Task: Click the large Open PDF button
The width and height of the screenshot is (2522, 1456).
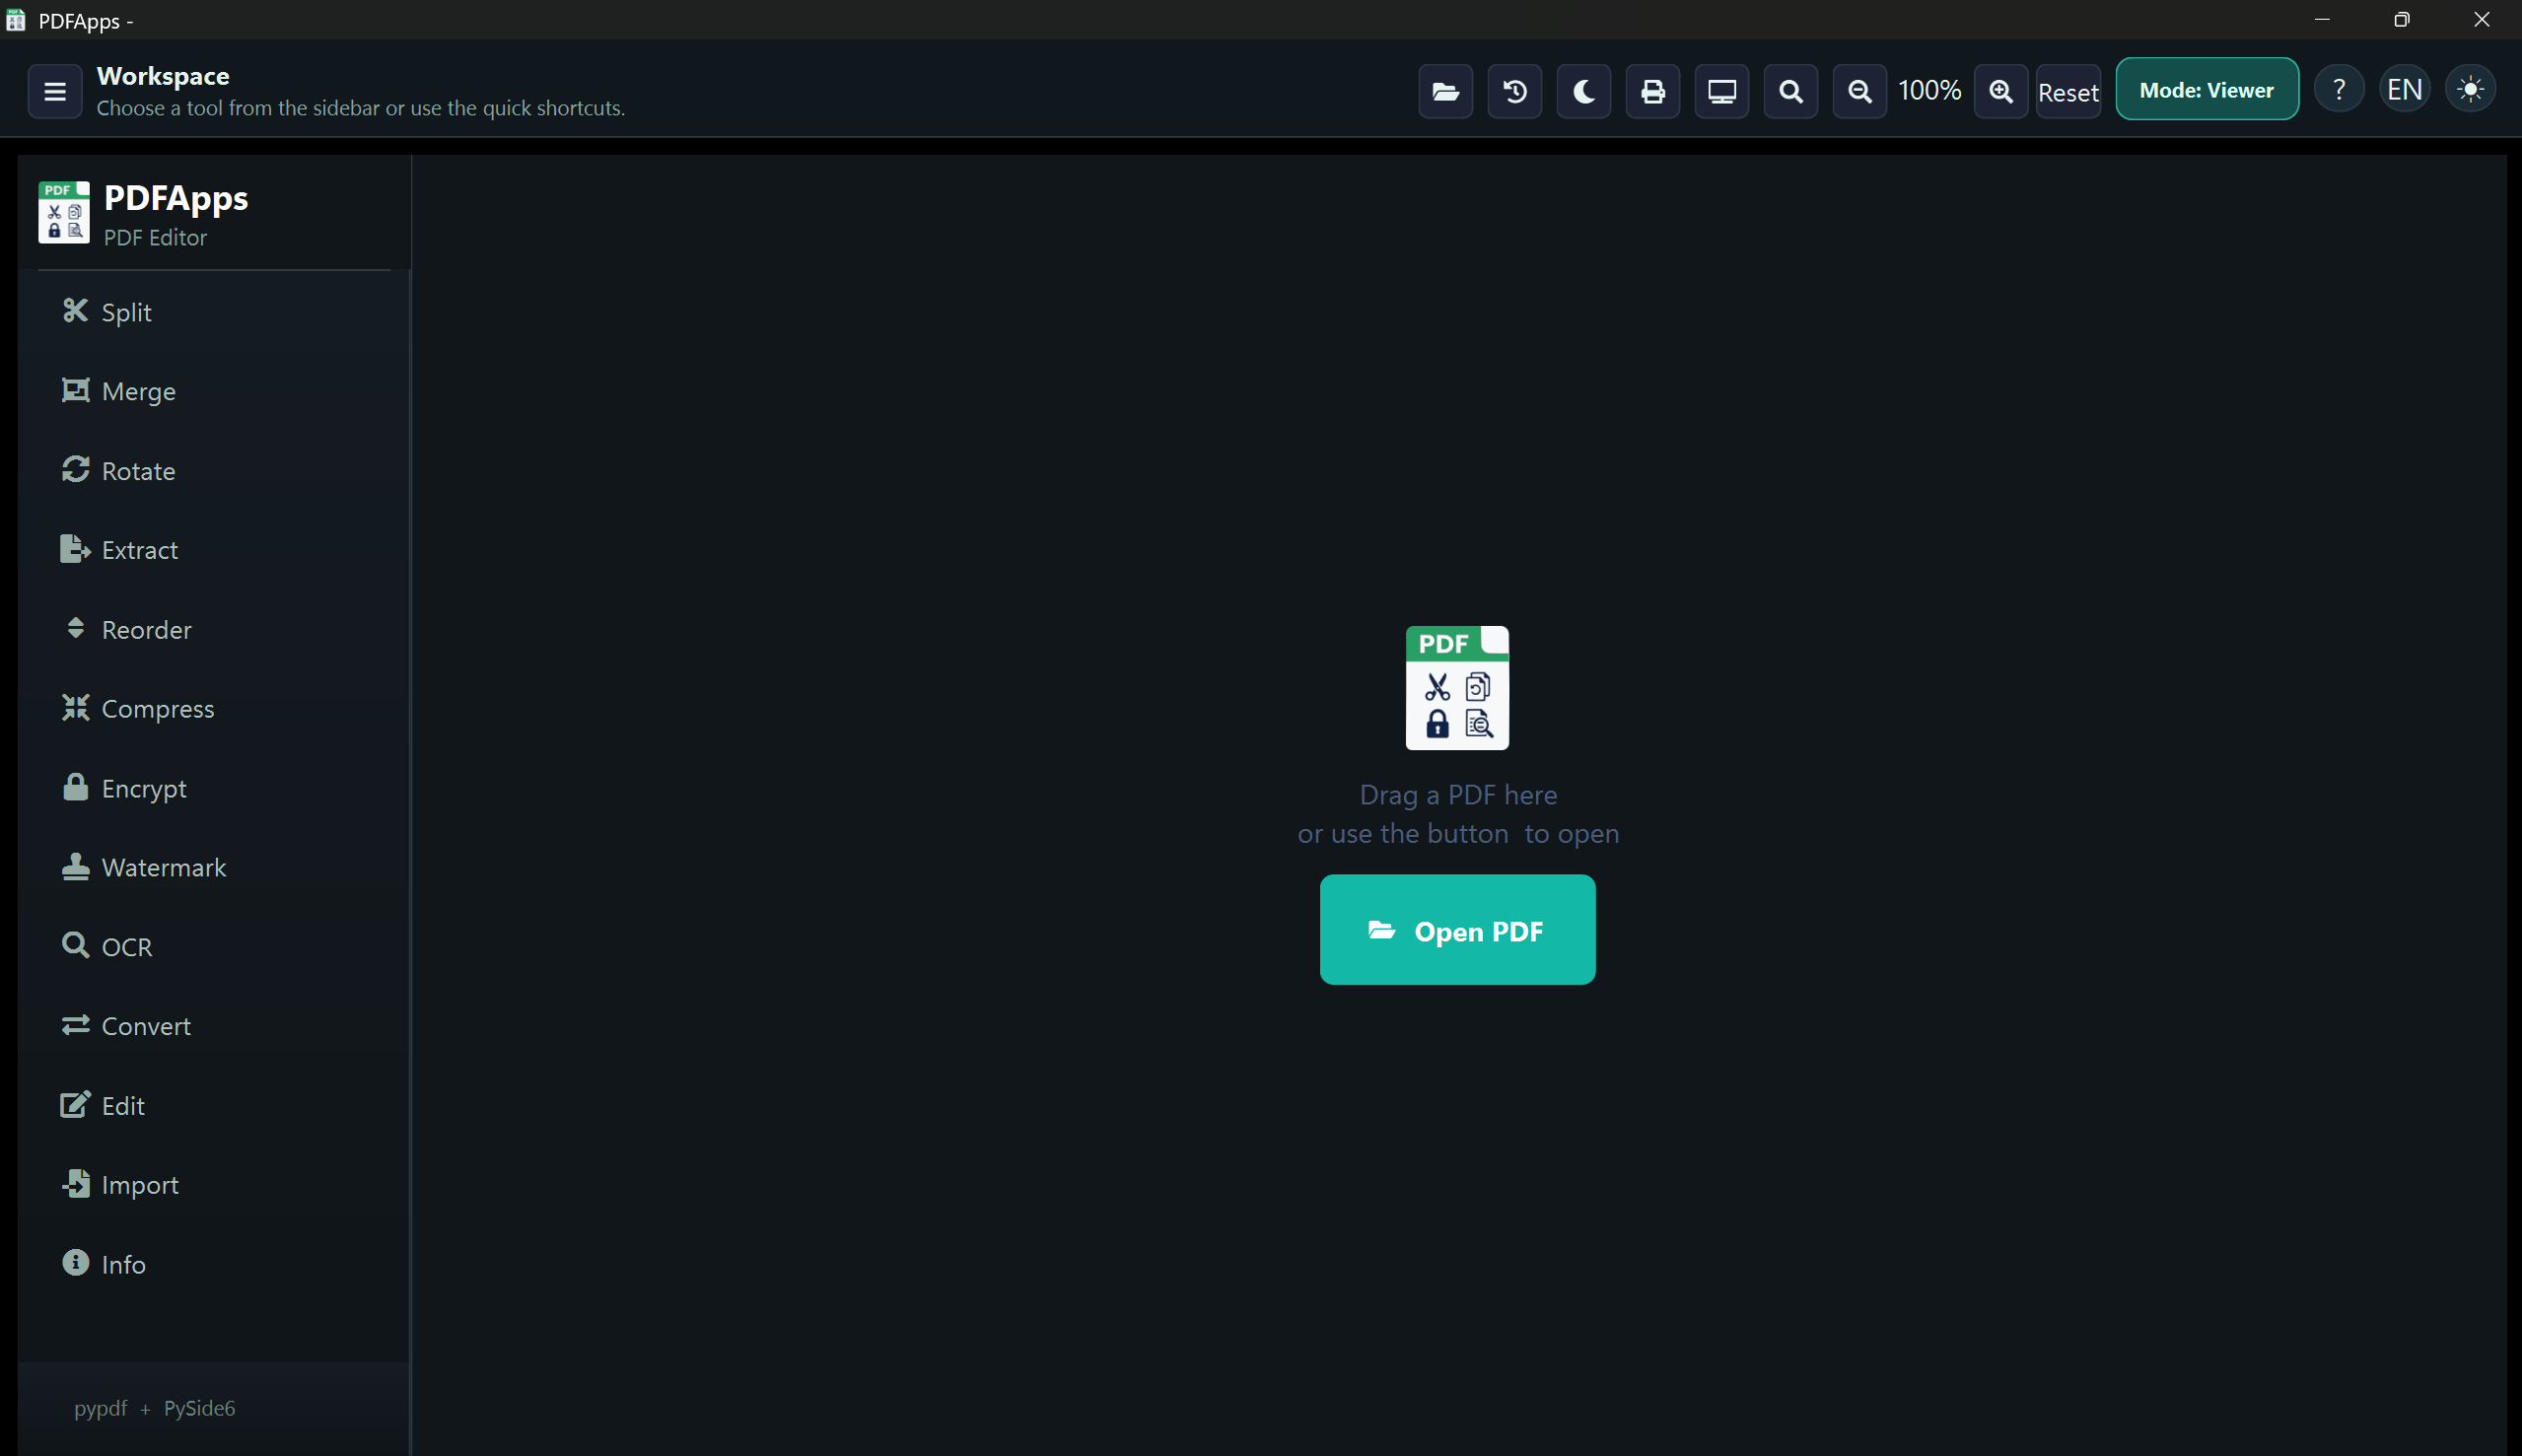Action: [x=1457, y=930]
